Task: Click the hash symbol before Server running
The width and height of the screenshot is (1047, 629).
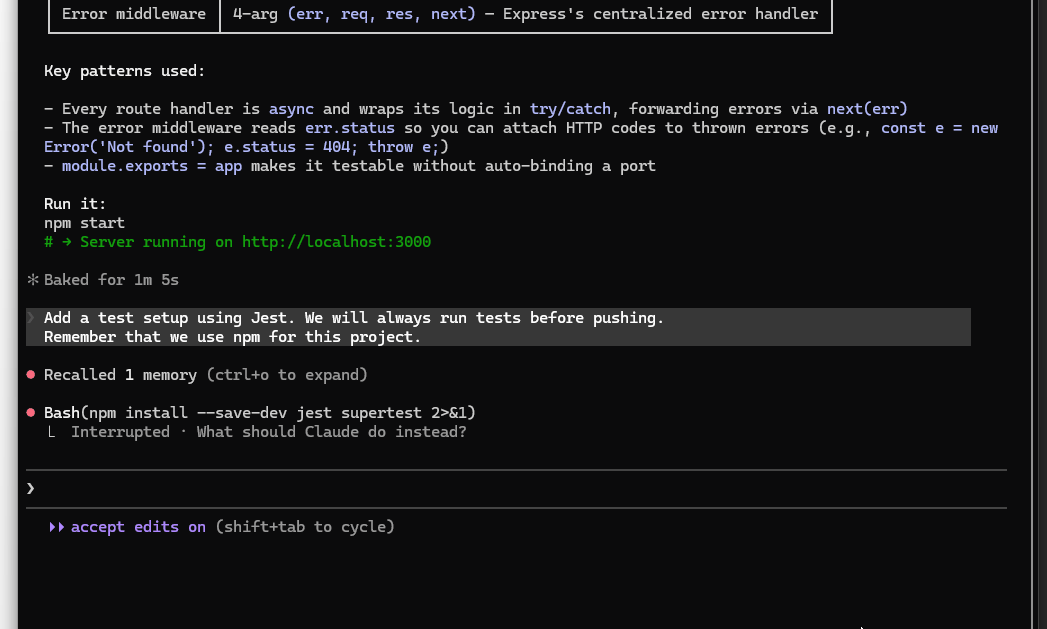Action: tap(48, 242)
